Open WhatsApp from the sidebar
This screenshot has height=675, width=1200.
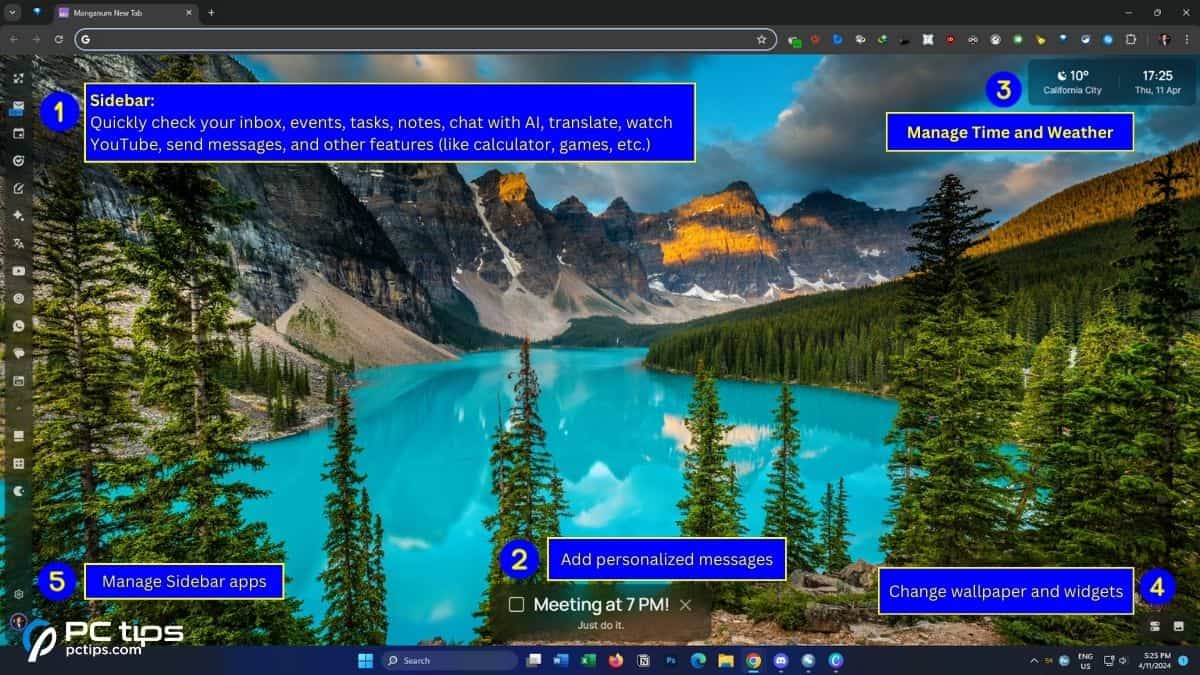click(18, 325)
